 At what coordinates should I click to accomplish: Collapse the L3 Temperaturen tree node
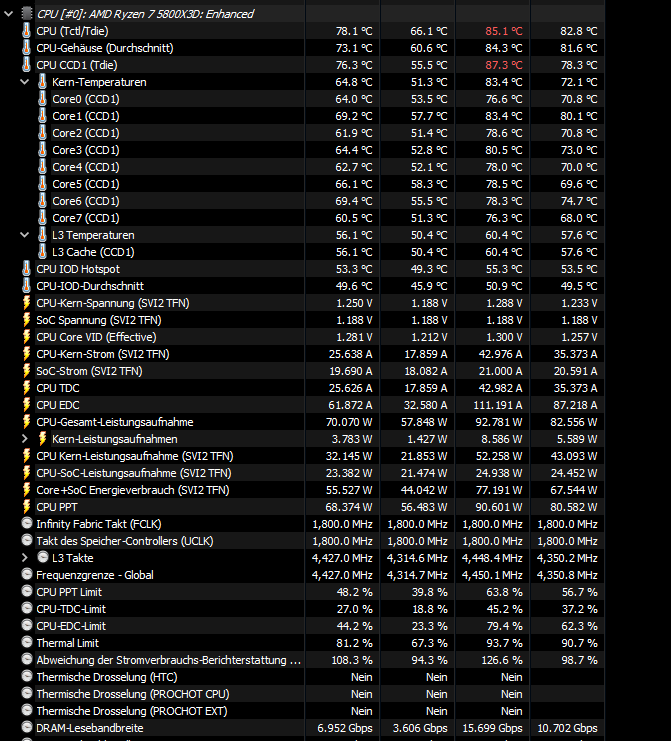25,235
